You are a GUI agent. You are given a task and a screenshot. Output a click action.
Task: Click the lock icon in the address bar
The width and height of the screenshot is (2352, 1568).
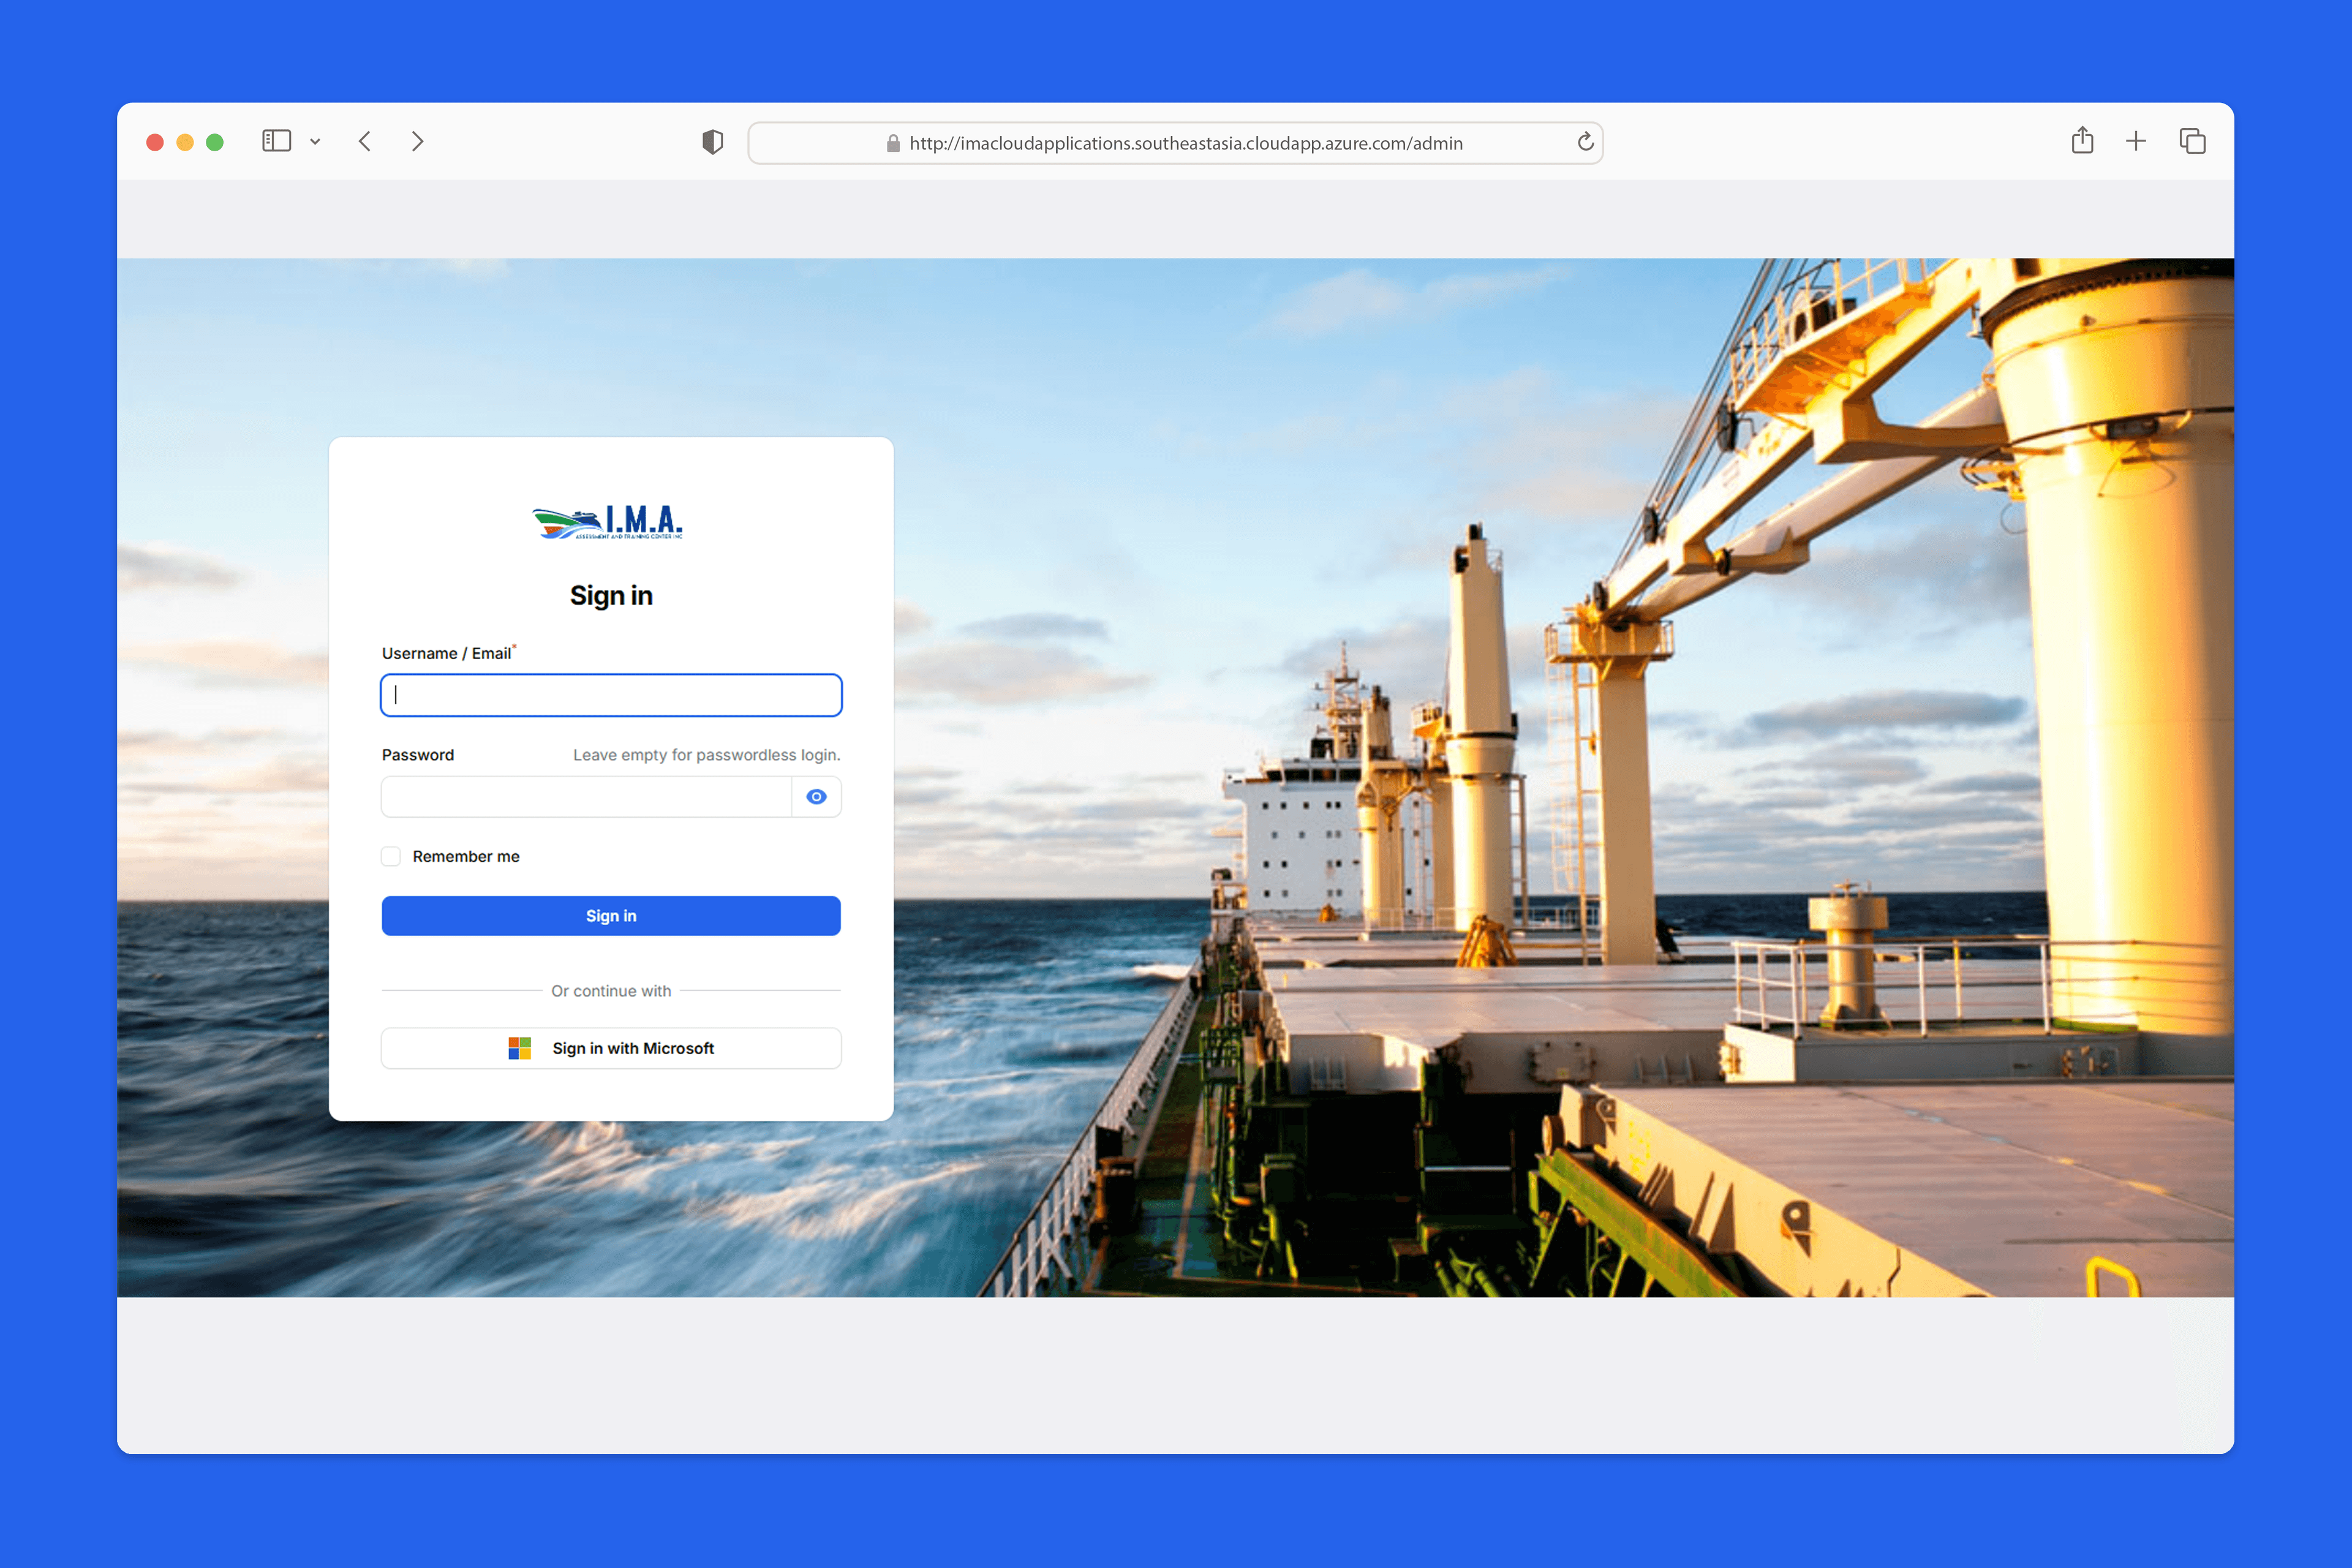coord(893,143)
